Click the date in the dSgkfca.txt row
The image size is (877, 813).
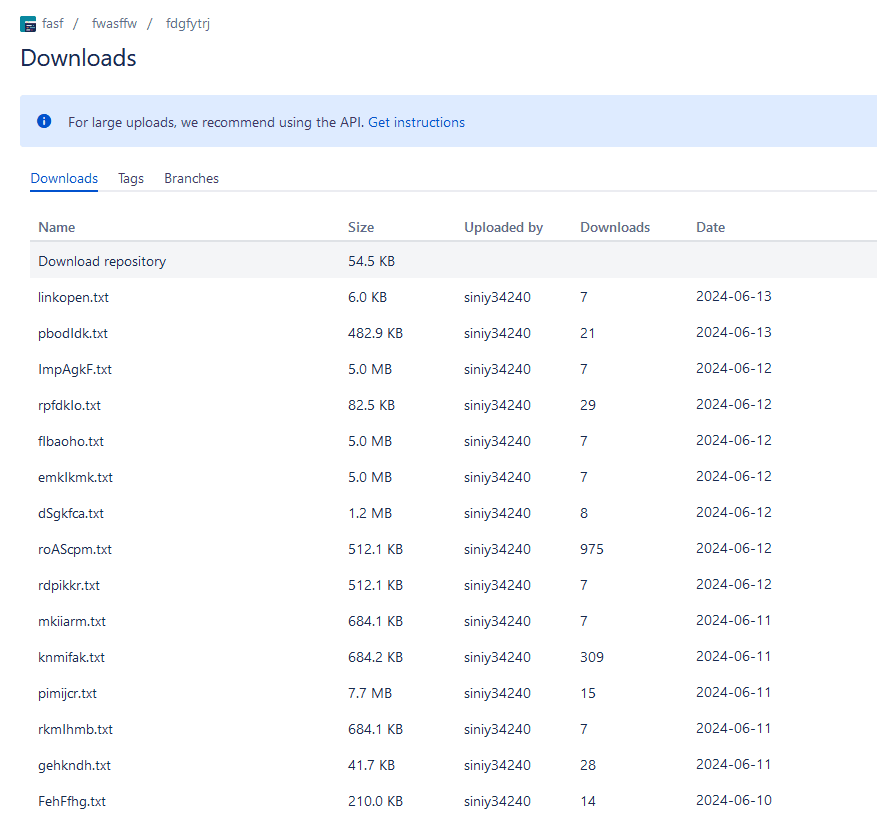pos(734,513)
